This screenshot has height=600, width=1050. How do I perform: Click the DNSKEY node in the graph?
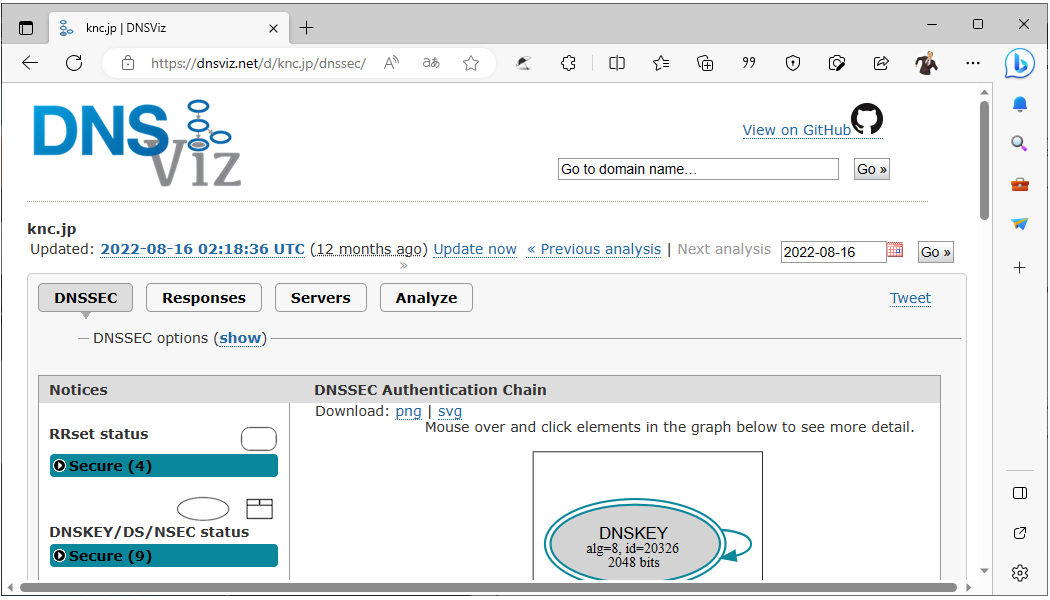(633, 545)
